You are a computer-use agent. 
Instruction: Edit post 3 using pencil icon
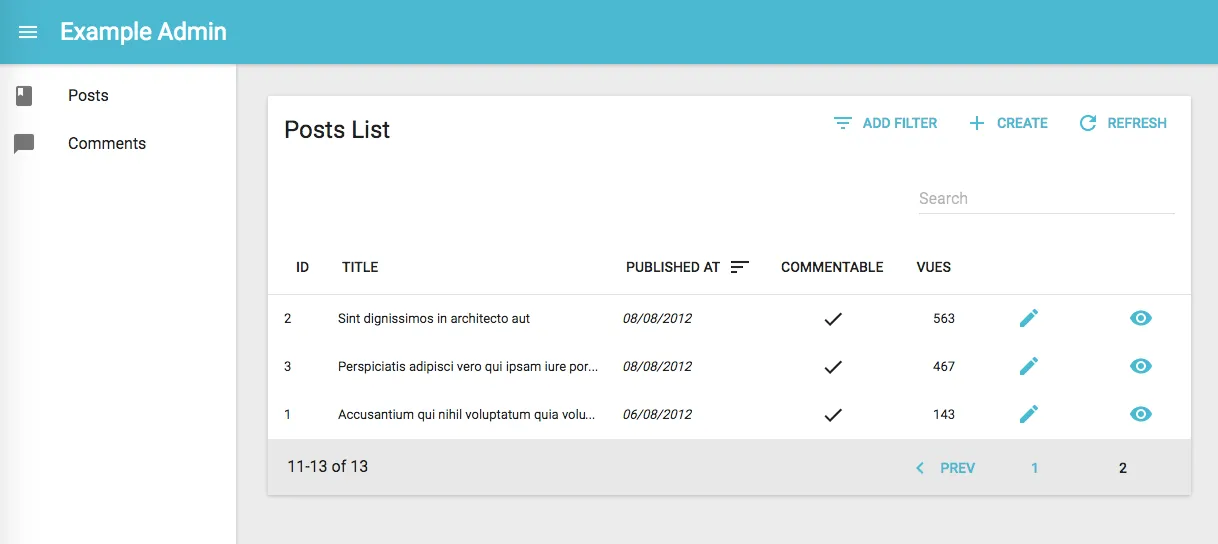coord(1028,366)
